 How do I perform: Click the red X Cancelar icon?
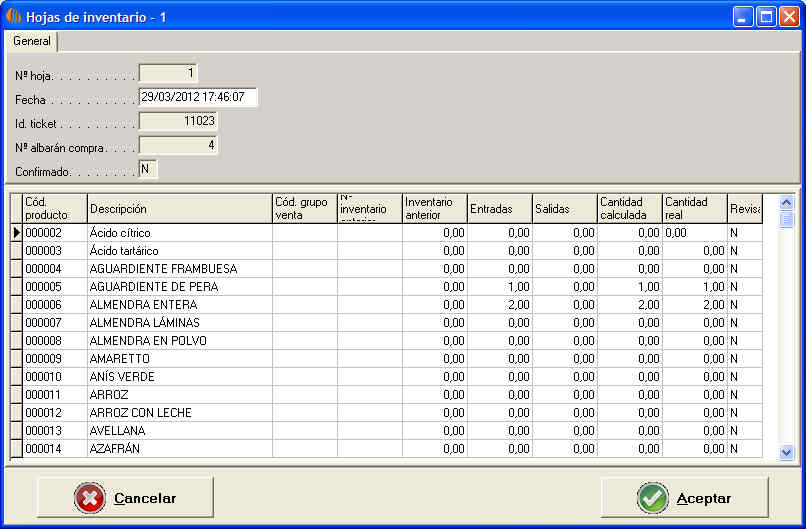coord(90,498)
